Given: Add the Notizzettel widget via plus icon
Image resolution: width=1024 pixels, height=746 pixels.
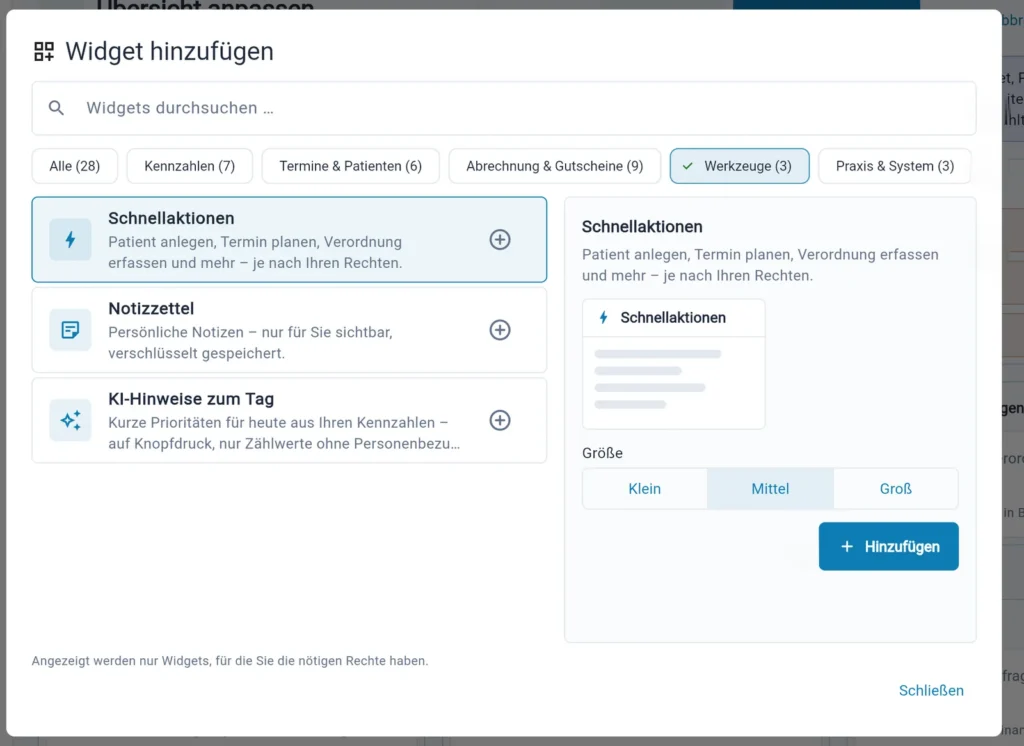Looking at the screenshot, I should click(500, 330).
